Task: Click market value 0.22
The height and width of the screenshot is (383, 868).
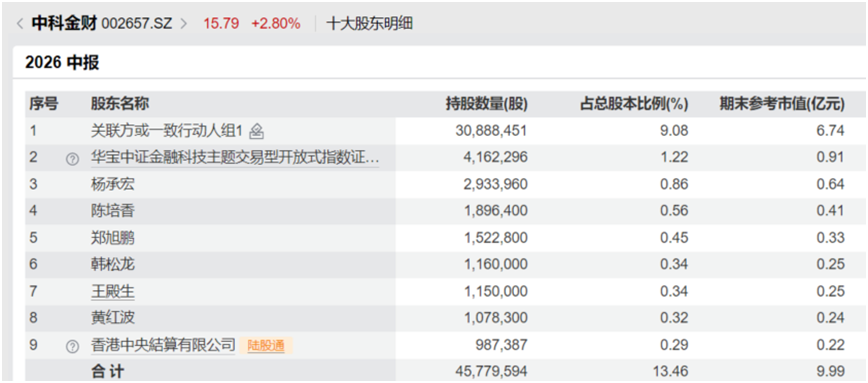Action: pyautogui.click(x=830, y=345)
